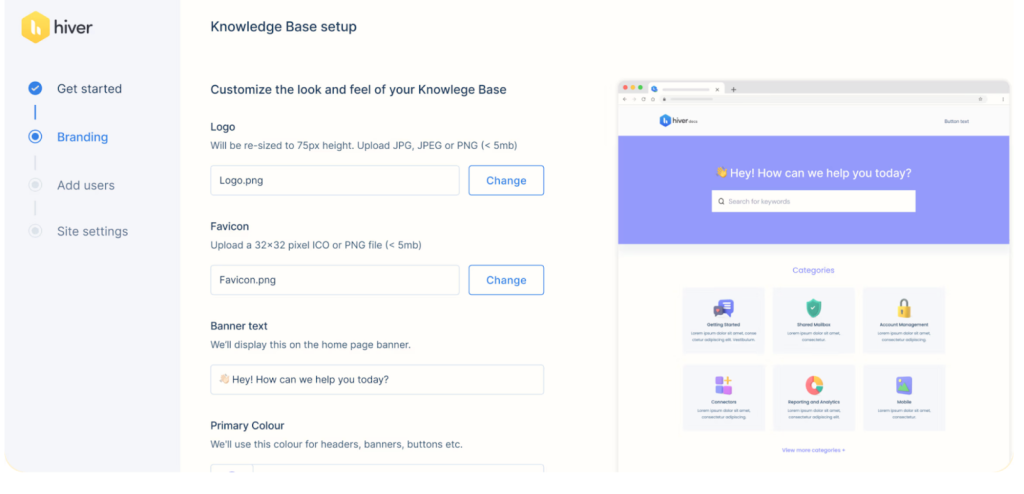Viewport: 1024px width, 494px height.
Task: Click the Categories heading in preview
Action: coord(814,270)
